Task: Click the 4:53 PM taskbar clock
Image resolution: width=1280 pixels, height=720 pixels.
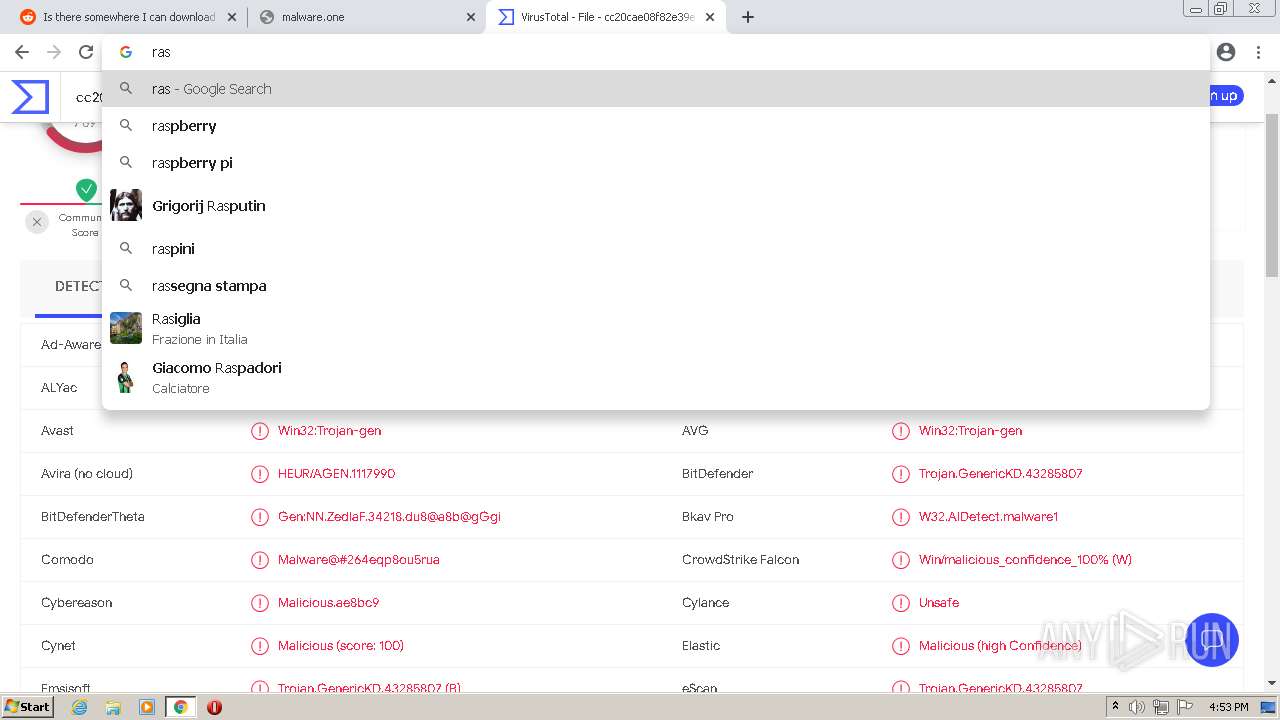Action: click(1229, 707)
